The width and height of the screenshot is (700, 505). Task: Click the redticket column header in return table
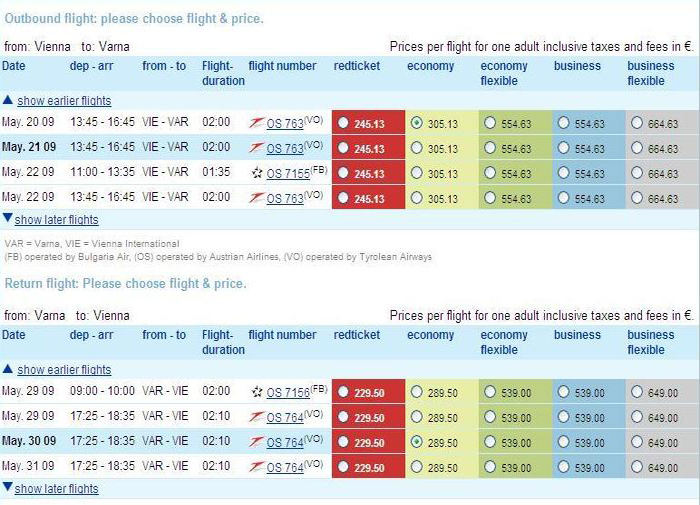tap(357, 335)
